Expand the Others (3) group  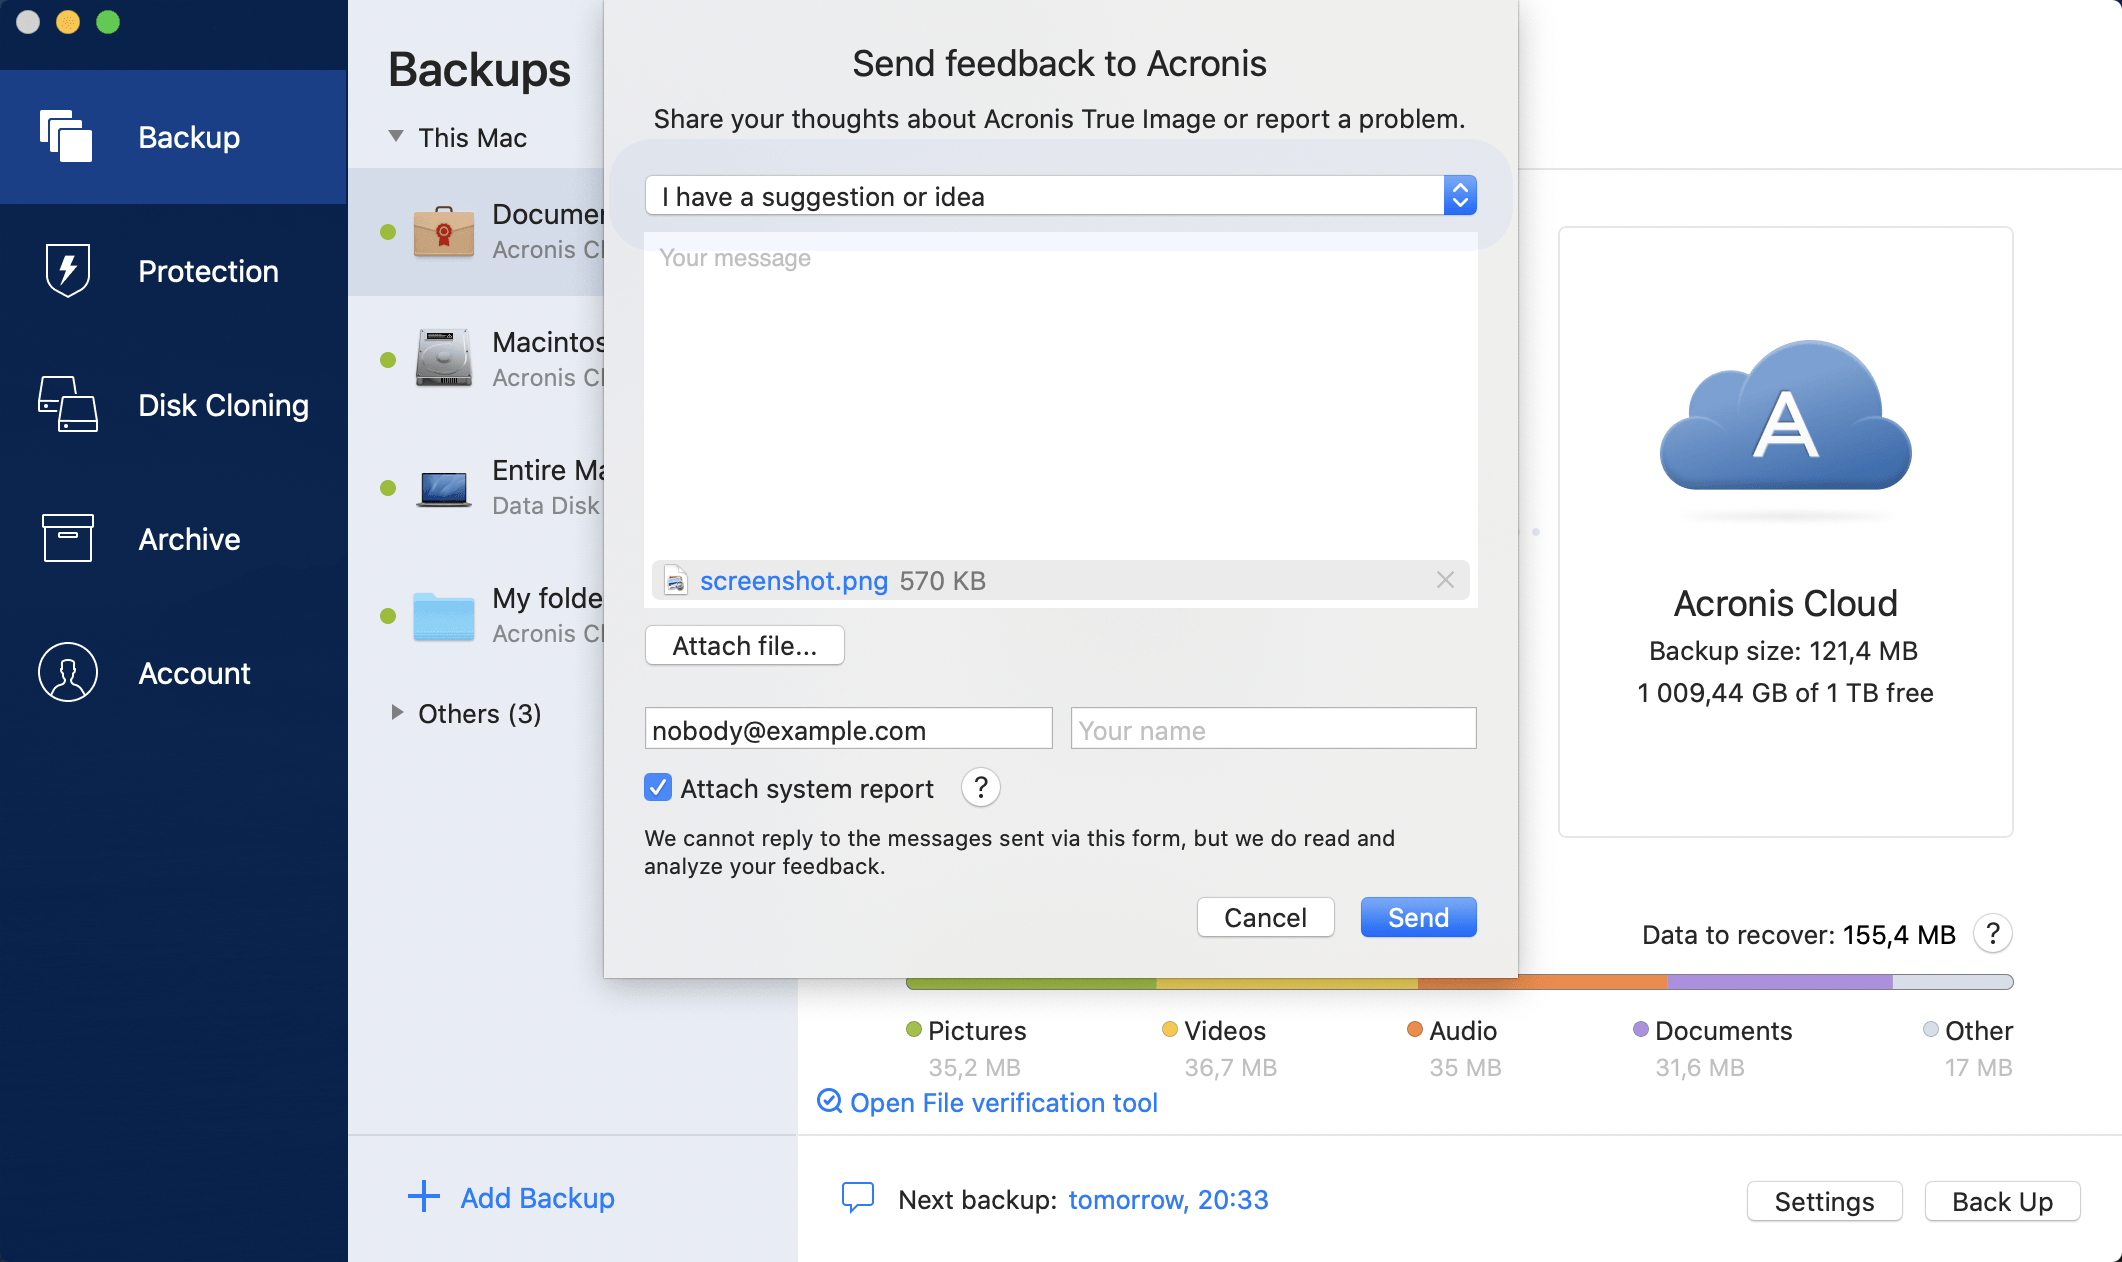pos(397,712)
